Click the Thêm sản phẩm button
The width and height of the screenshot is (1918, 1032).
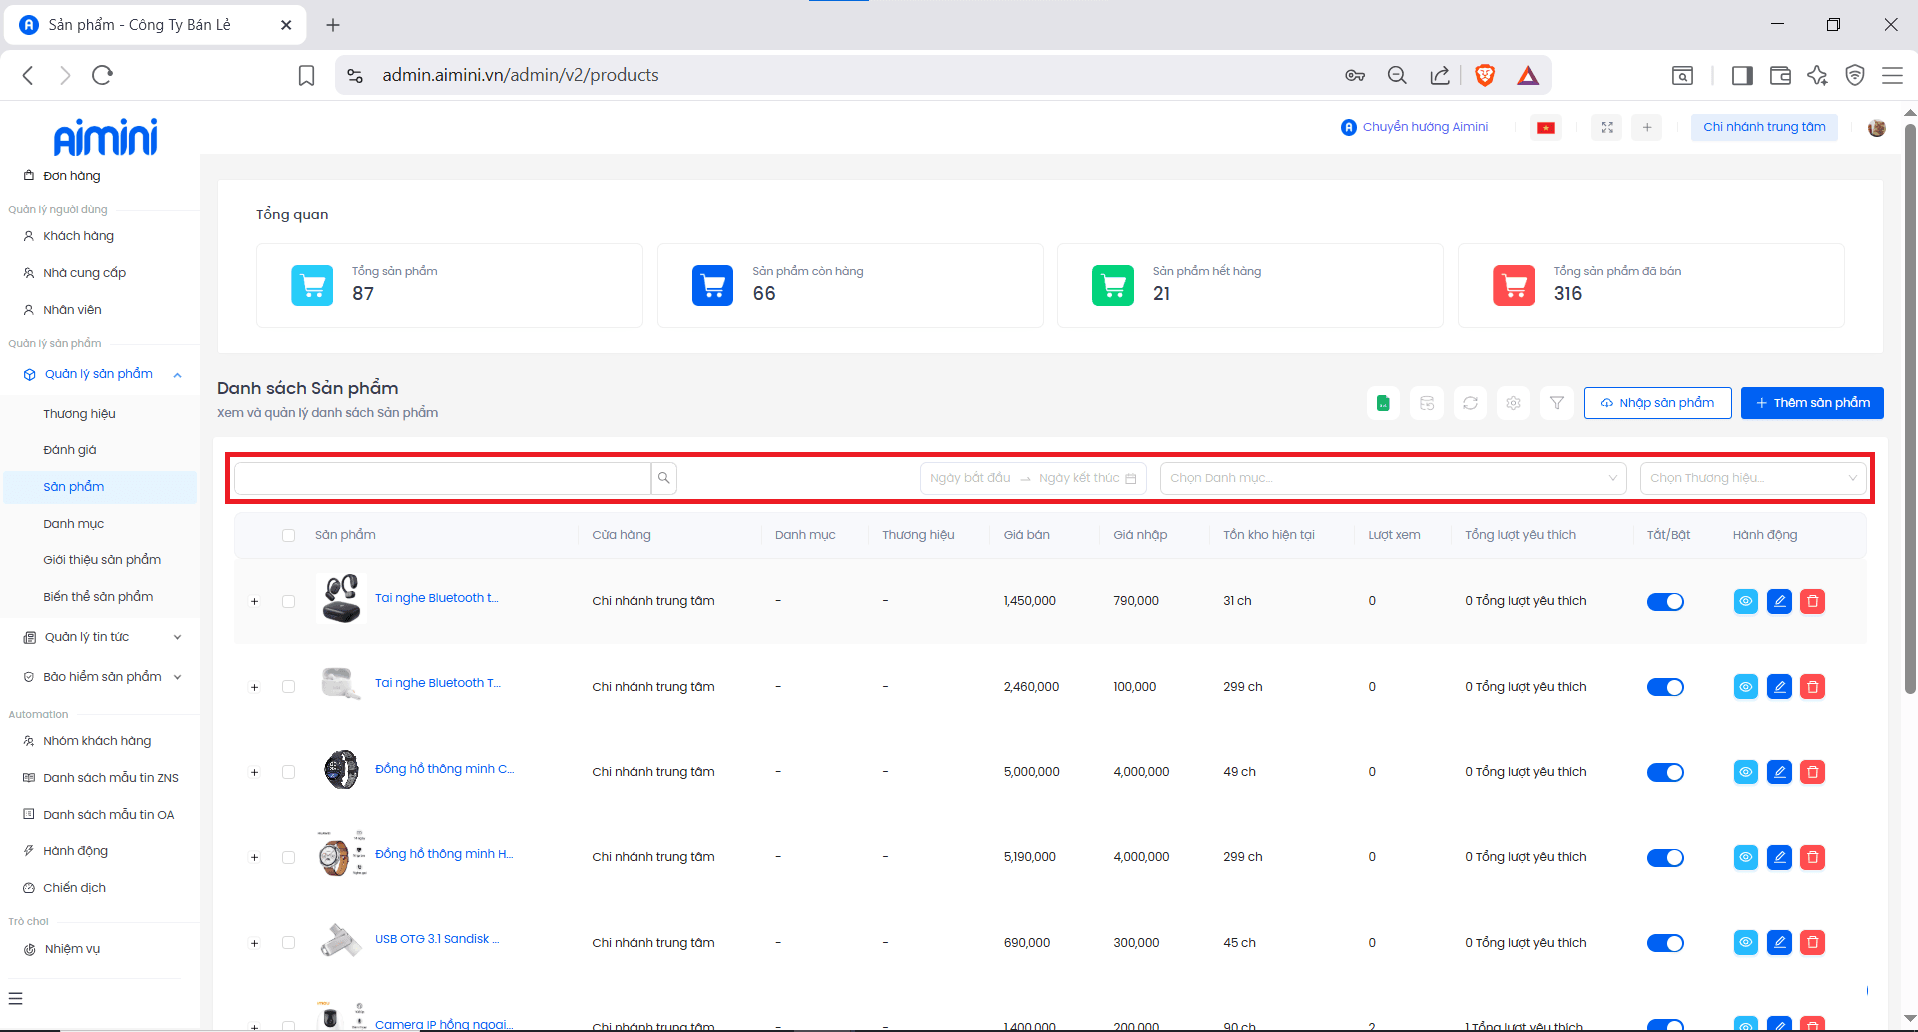[x=1811, y=403]
